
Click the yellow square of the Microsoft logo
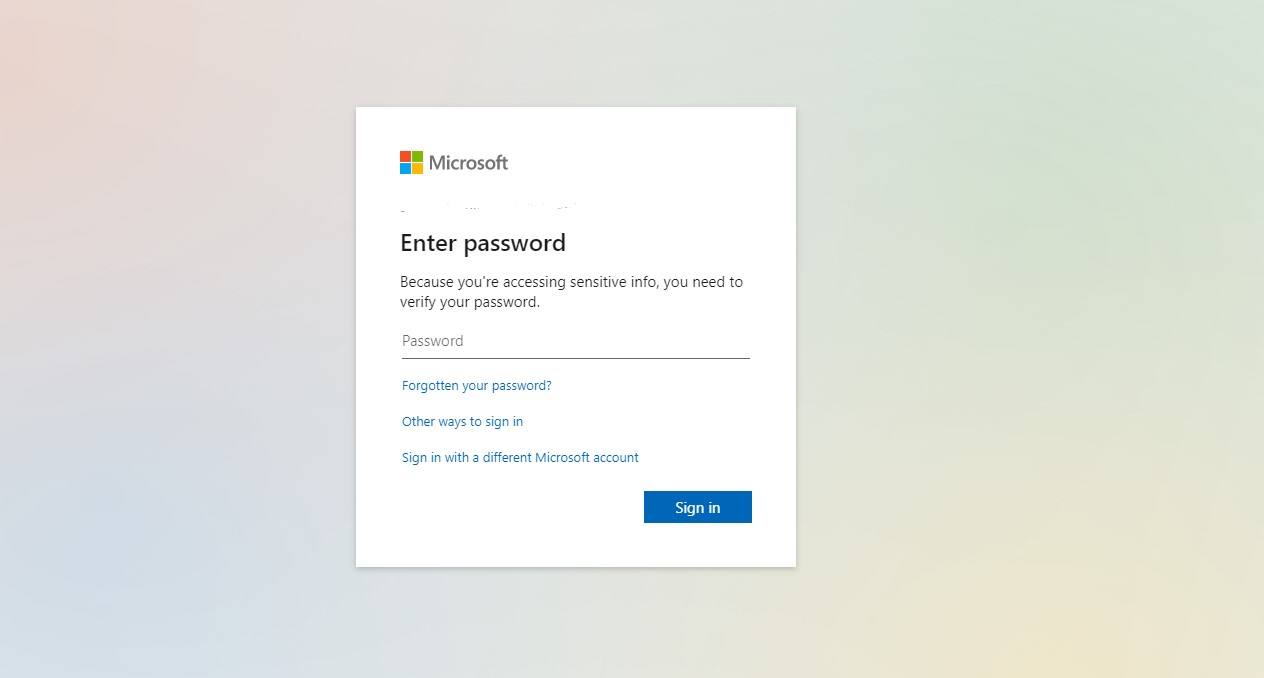[417, 168]
